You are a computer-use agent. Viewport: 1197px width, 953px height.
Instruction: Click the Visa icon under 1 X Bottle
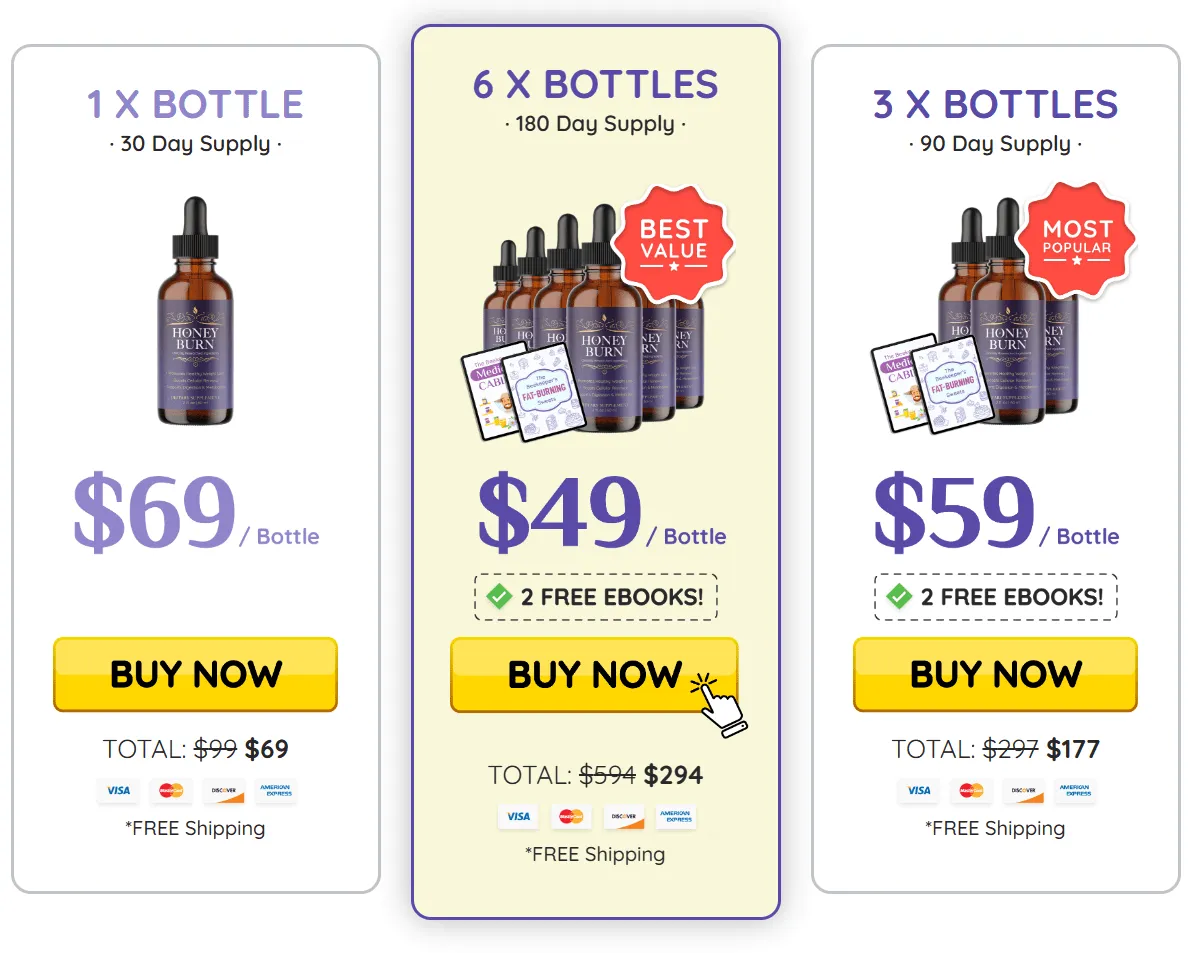[x=118, y=791]
